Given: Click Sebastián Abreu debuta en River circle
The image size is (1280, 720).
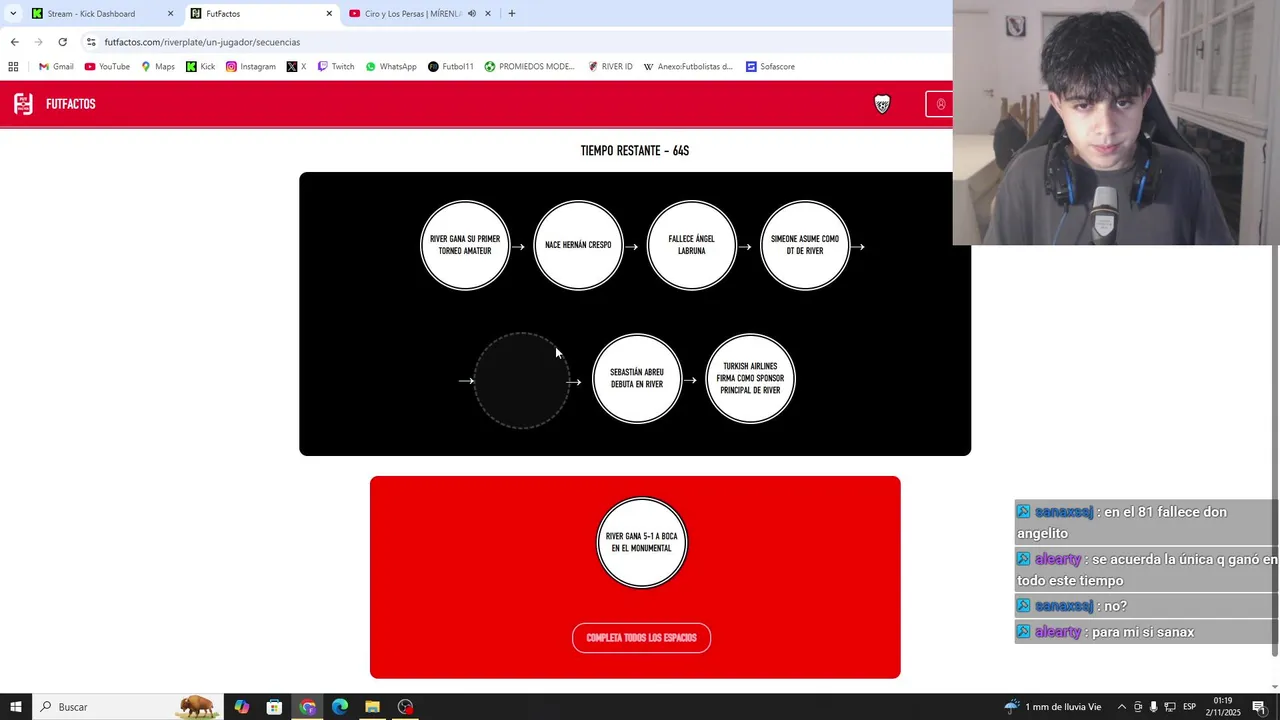Looking at the screenshot, I should (637, 379).
